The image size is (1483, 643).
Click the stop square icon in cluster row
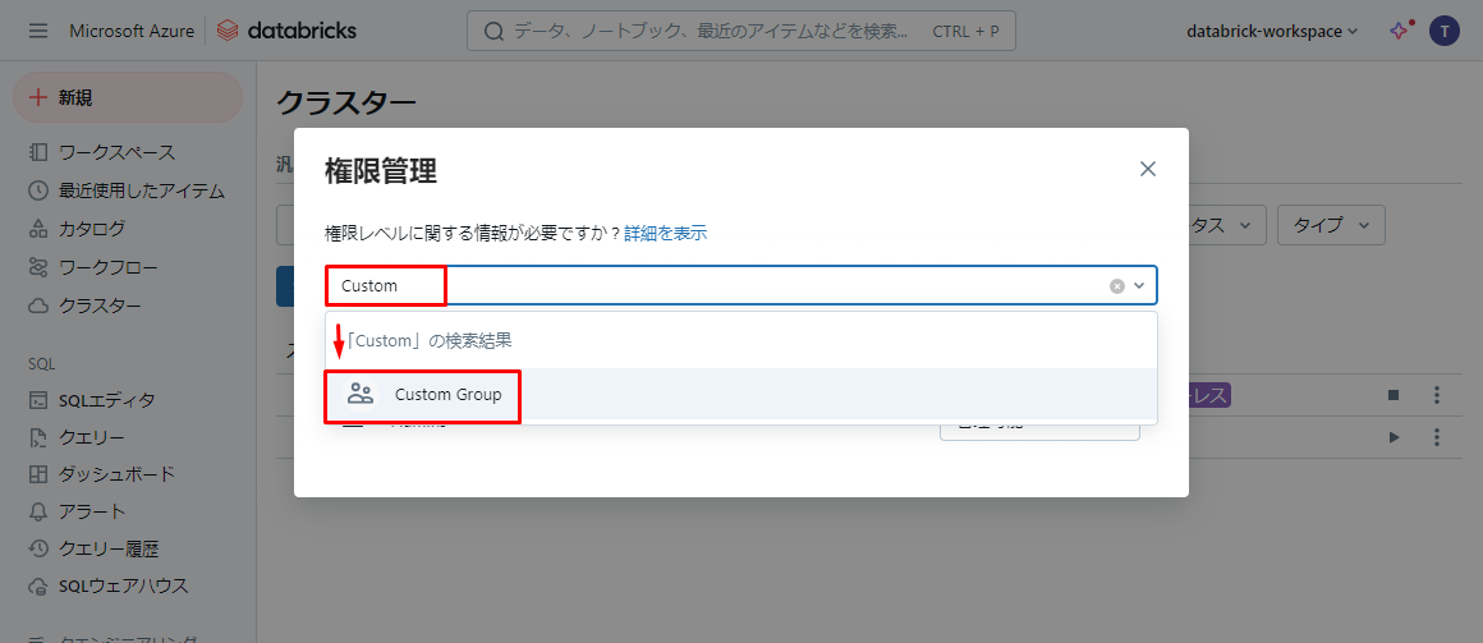(1394, 395)
